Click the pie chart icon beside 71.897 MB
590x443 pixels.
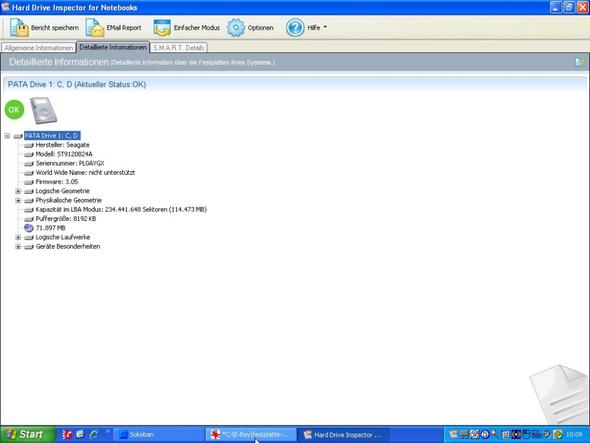pyautogui.click(x=29, y=228)
